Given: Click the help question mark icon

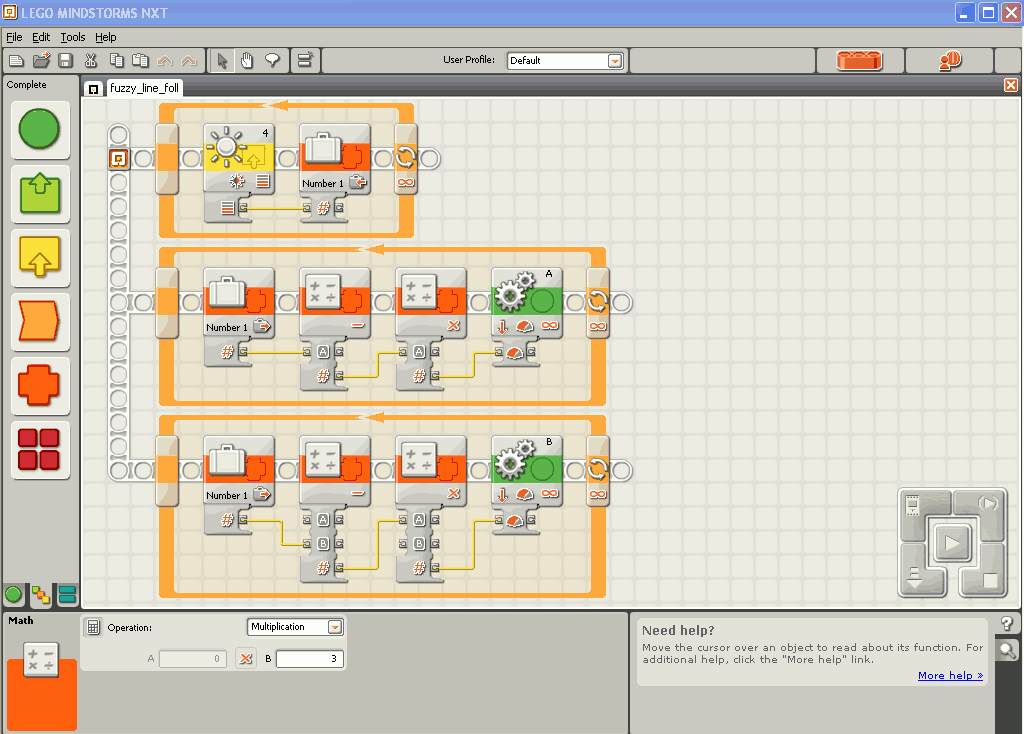Looking at the screenshot, I should [x=1006, y=623].
